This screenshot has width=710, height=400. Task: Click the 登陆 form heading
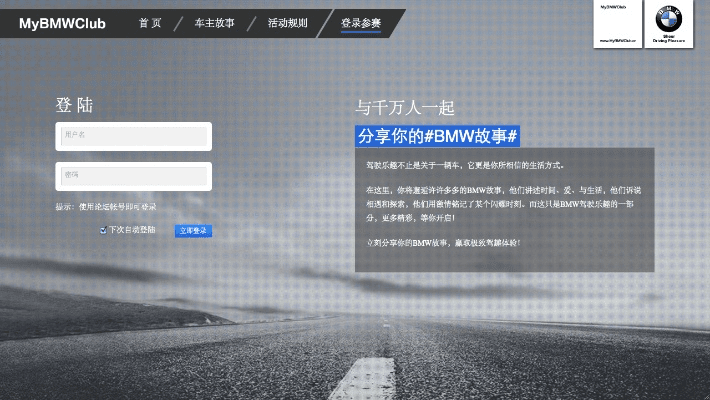(x=74, y=105)
